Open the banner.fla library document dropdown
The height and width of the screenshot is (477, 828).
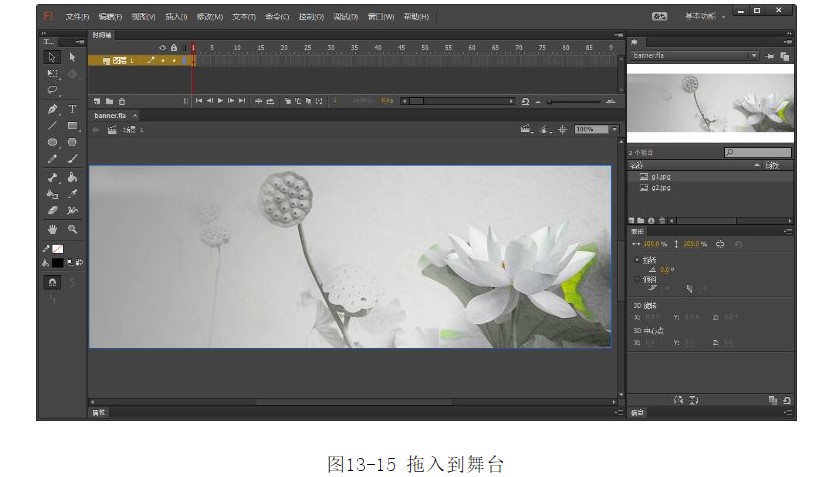click(753, 56)
